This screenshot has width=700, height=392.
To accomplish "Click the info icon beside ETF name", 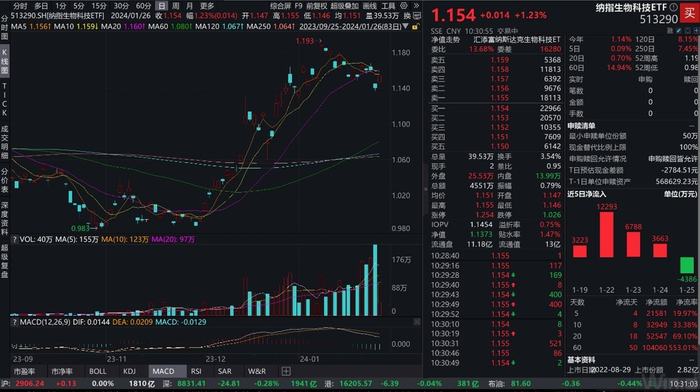I will tap(673, 7).
